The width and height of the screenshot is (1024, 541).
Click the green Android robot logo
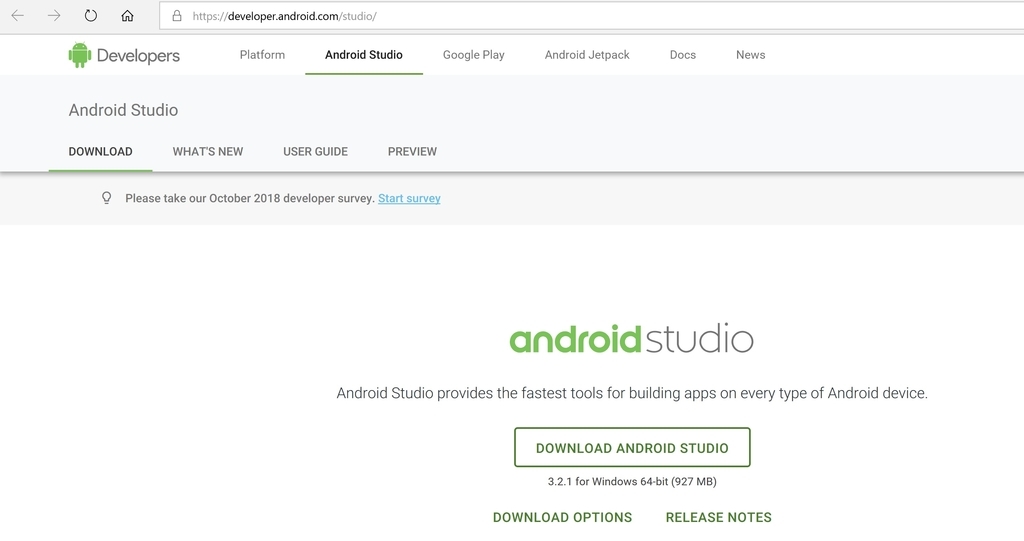tap(80, 56)
